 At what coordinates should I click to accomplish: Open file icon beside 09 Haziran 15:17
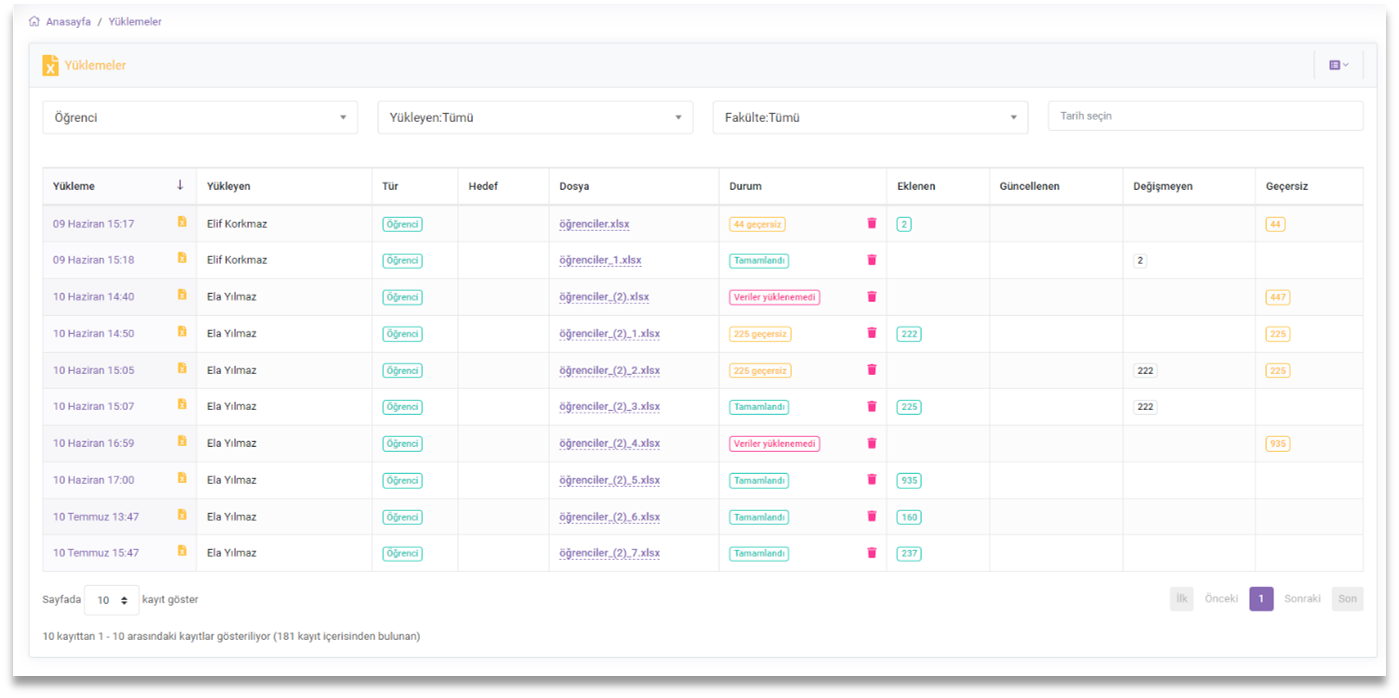182,222
